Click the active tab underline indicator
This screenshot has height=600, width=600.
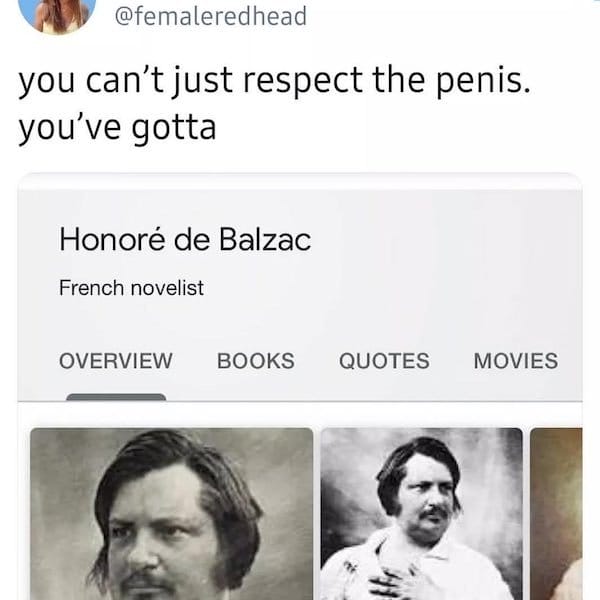116,397
